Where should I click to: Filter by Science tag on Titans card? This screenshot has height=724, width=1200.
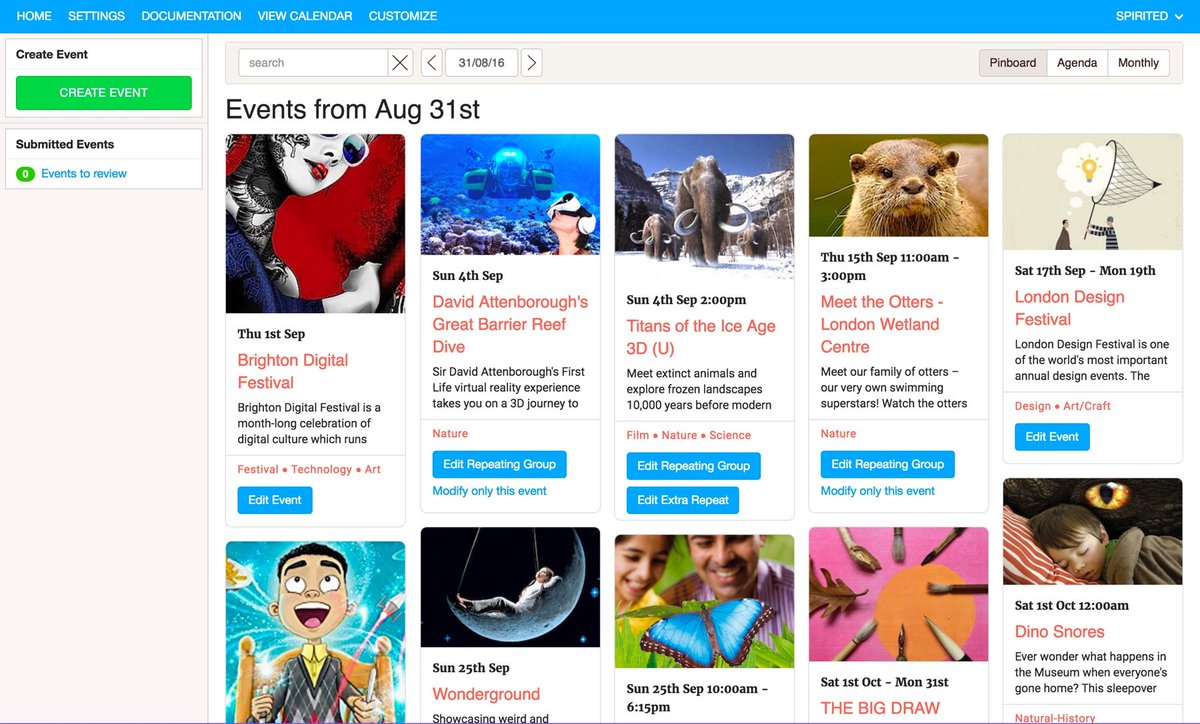730,435
